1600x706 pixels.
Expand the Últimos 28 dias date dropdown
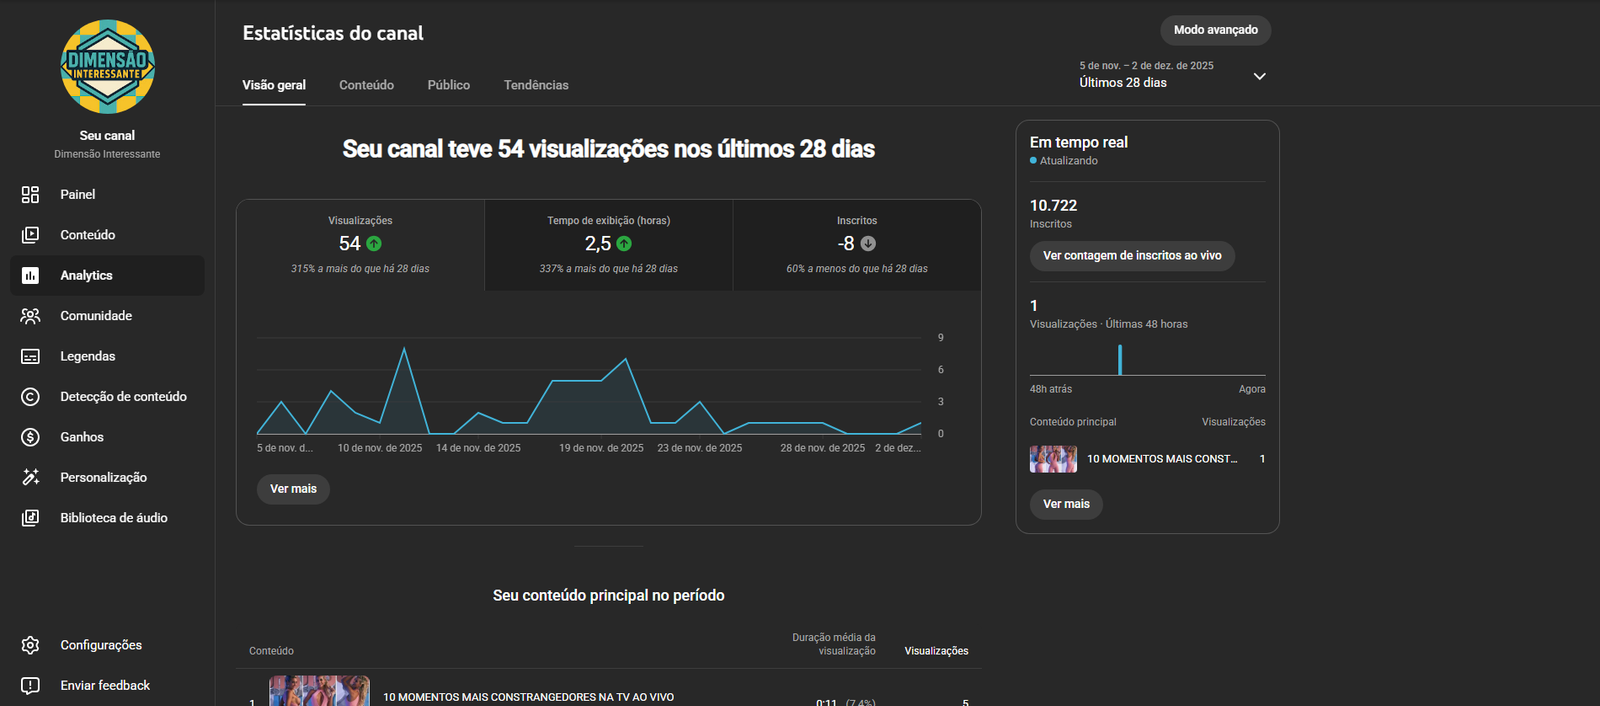pos(1259,76)
